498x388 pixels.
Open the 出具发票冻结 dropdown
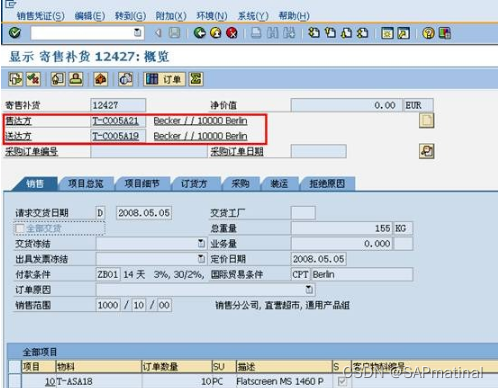coord(201,259)
